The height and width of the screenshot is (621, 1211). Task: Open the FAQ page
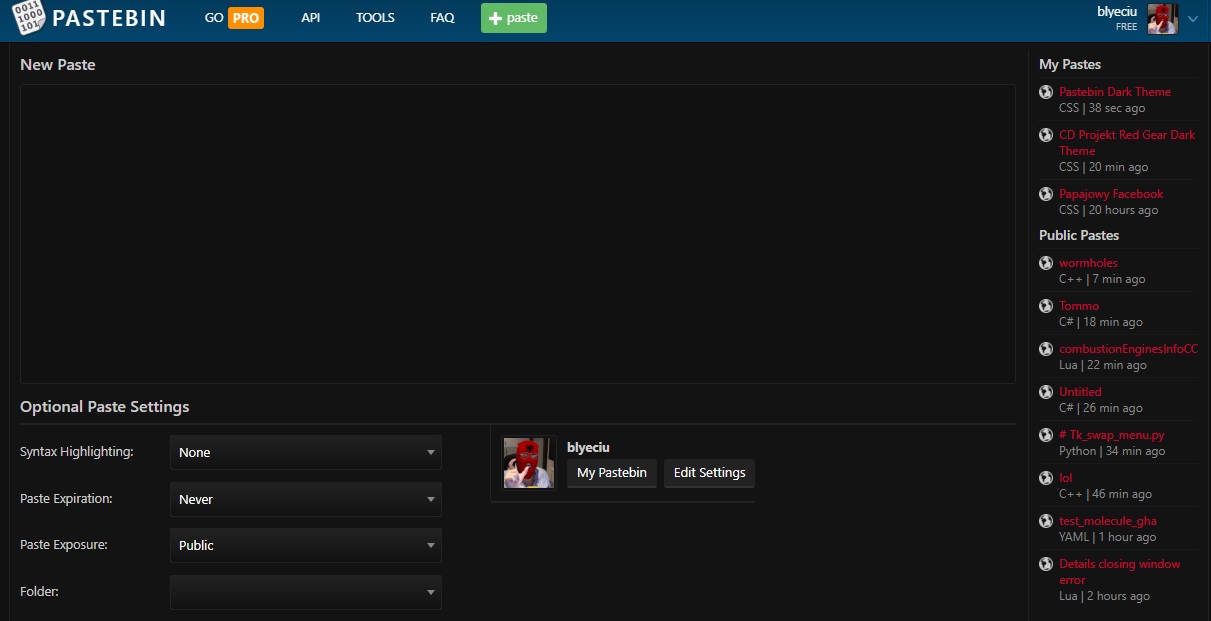pos(442,18)
